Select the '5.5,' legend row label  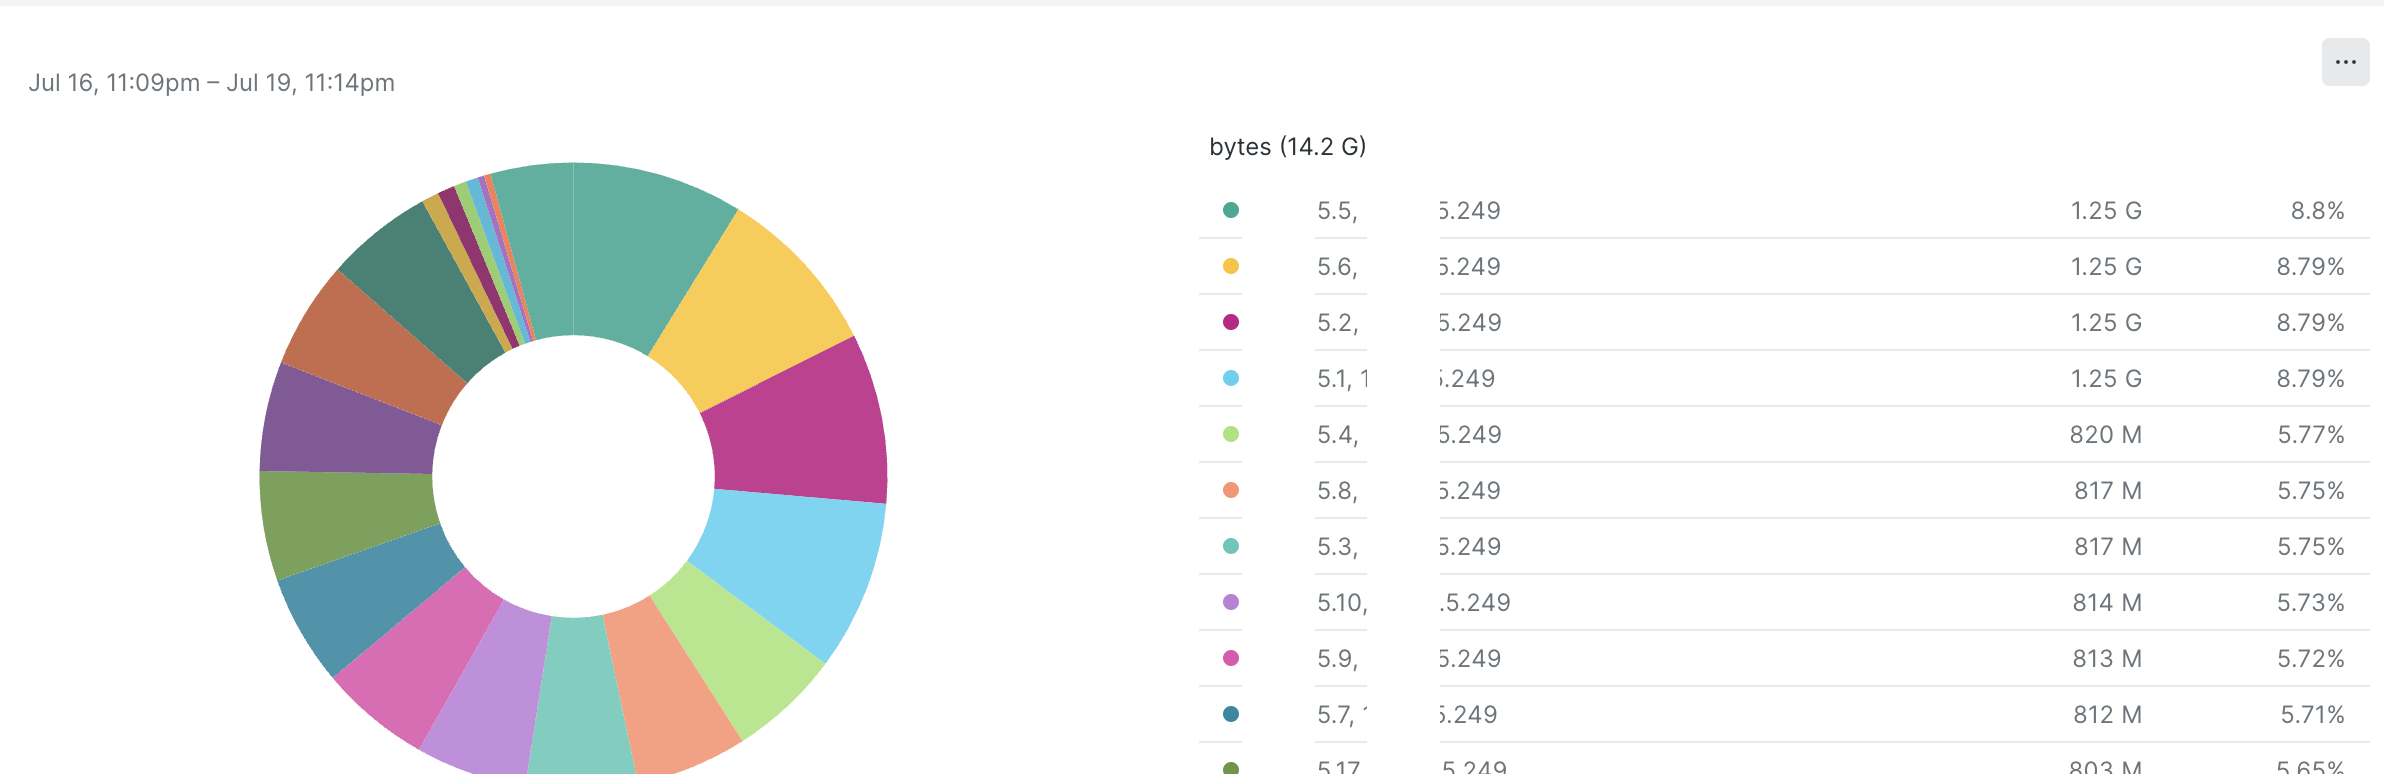pos(1337,211)
